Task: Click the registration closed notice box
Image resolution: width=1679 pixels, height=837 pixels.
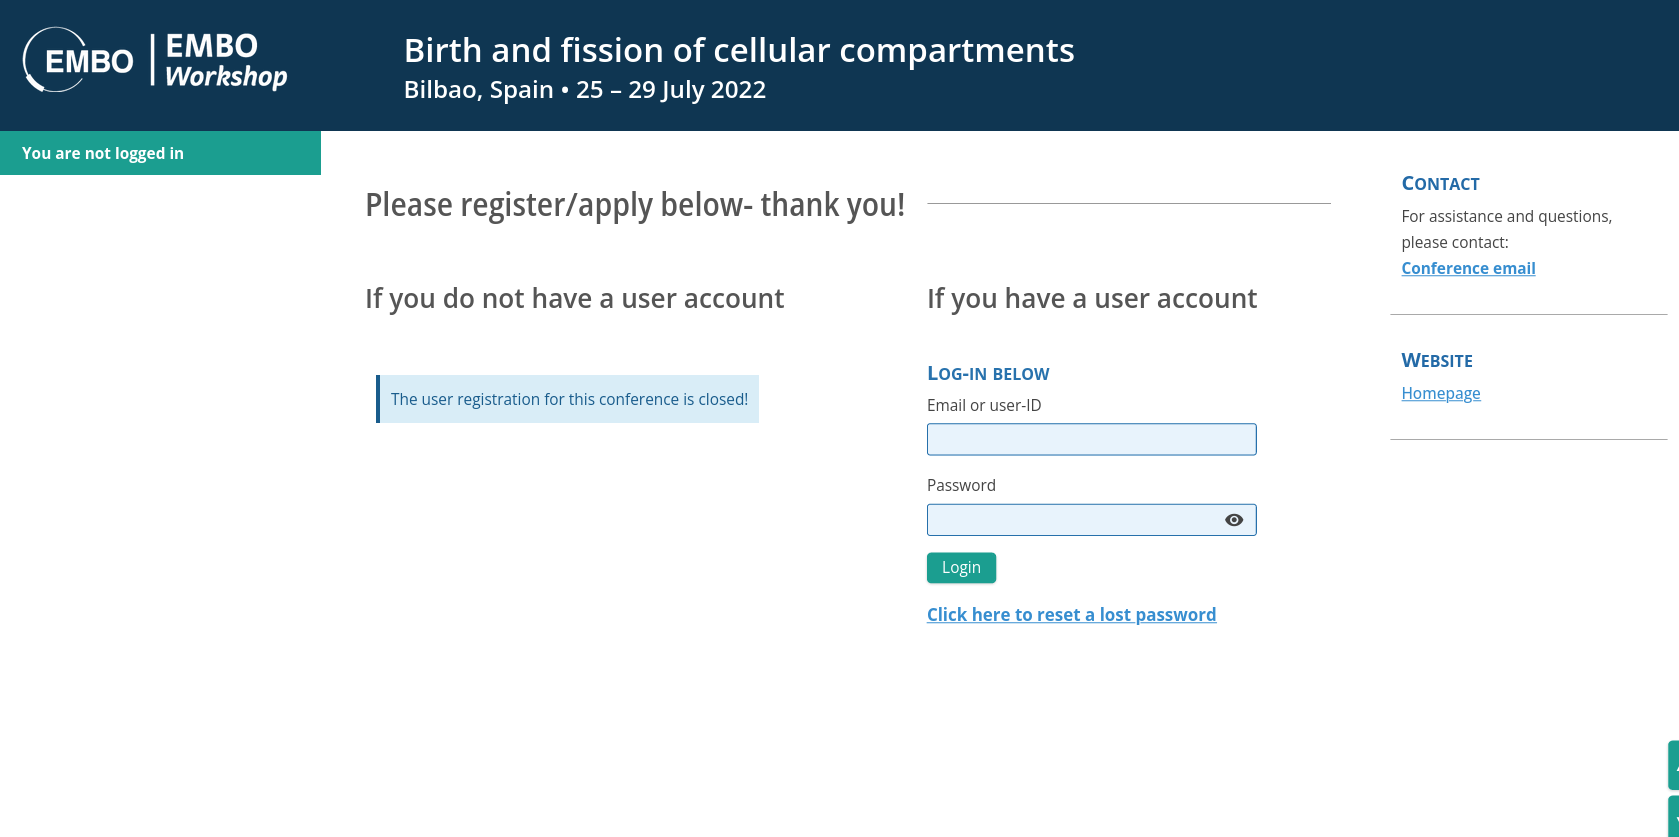Action: pyautogui.click(x=568, y=399)
